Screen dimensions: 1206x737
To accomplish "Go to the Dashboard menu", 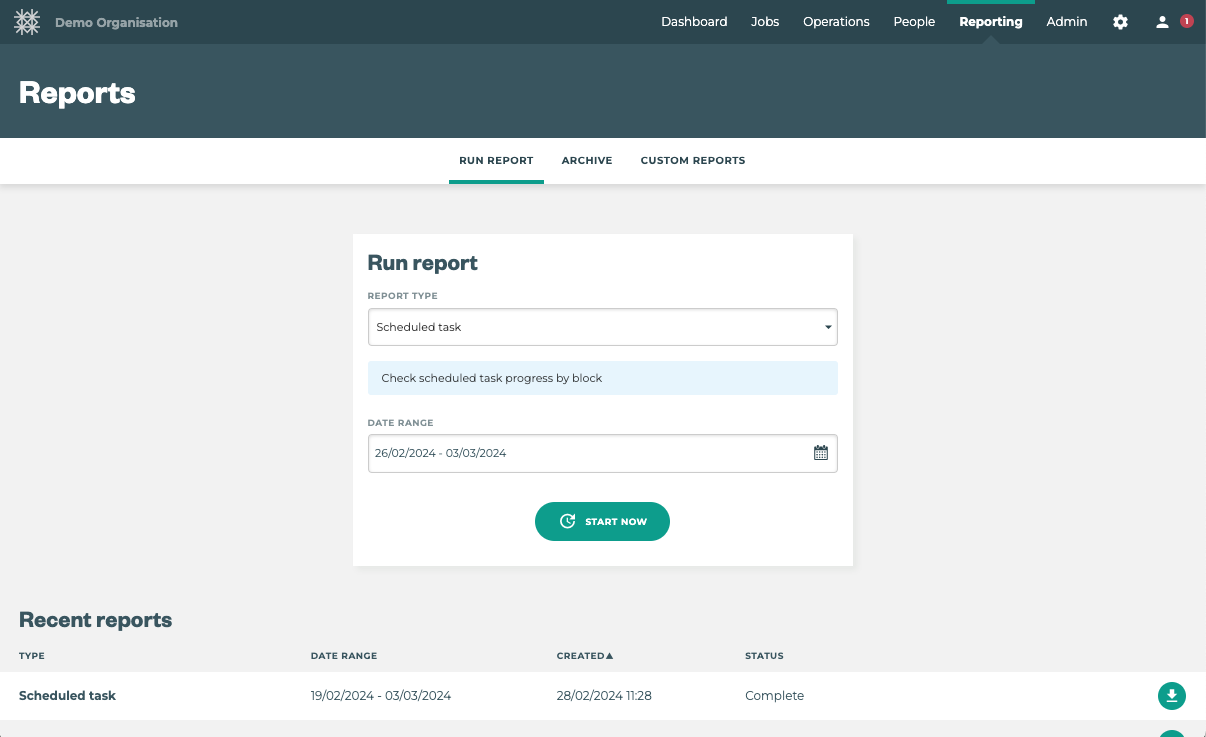I will coord(694,22).
